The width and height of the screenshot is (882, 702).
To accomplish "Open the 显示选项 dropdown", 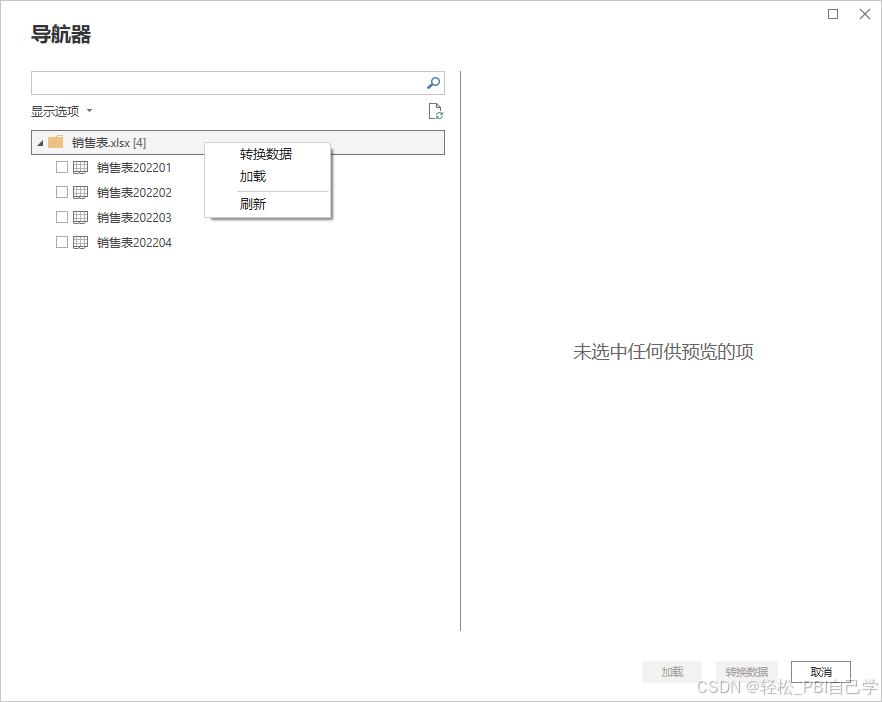I will tap(61, 111).
